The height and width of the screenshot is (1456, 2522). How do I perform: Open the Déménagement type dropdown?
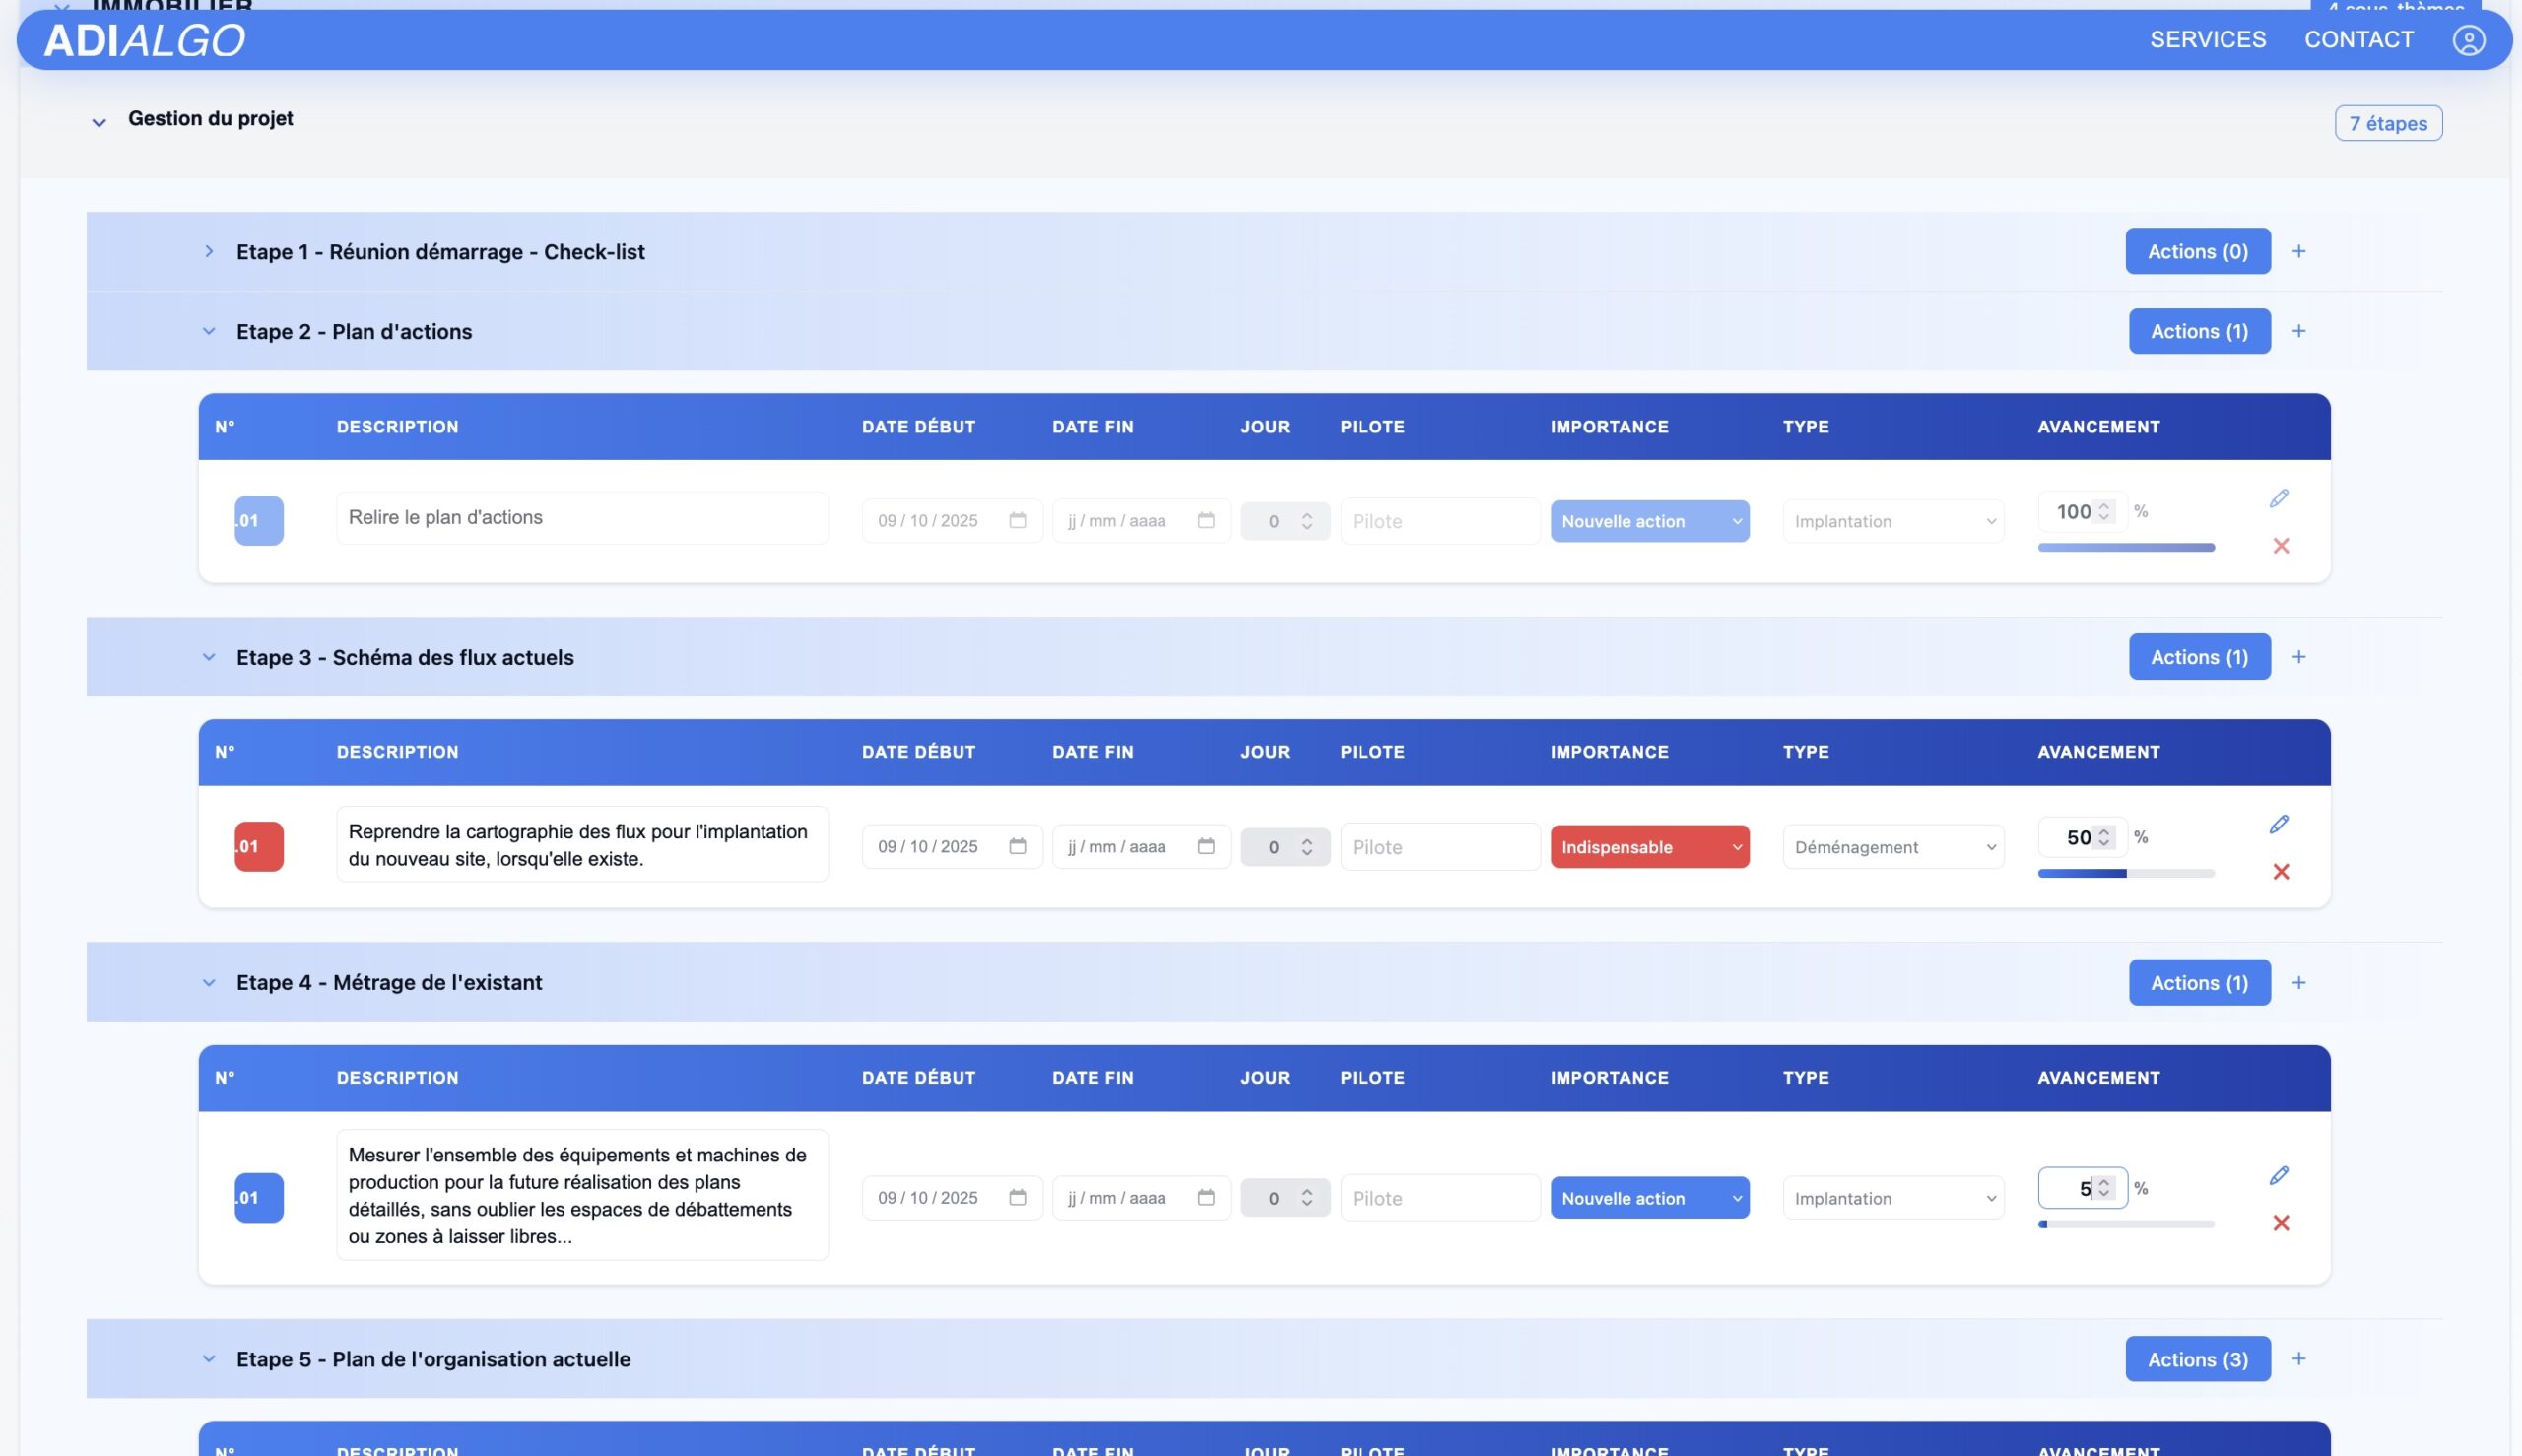pyautogui.click(x=1892, y=846)
